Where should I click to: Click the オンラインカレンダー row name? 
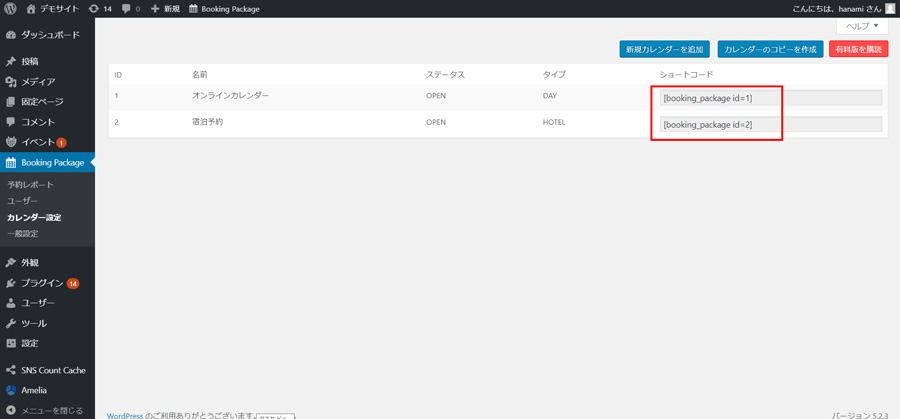tap(230, 96)
